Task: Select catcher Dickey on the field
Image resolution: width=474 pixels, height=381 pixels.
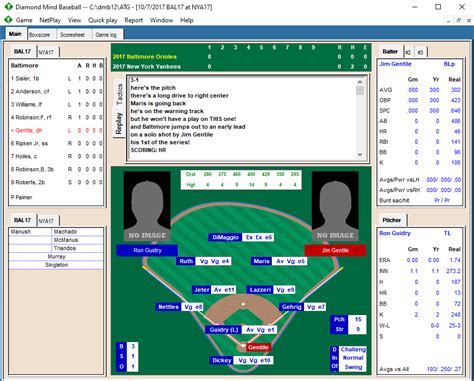Action: pos(241,360)
